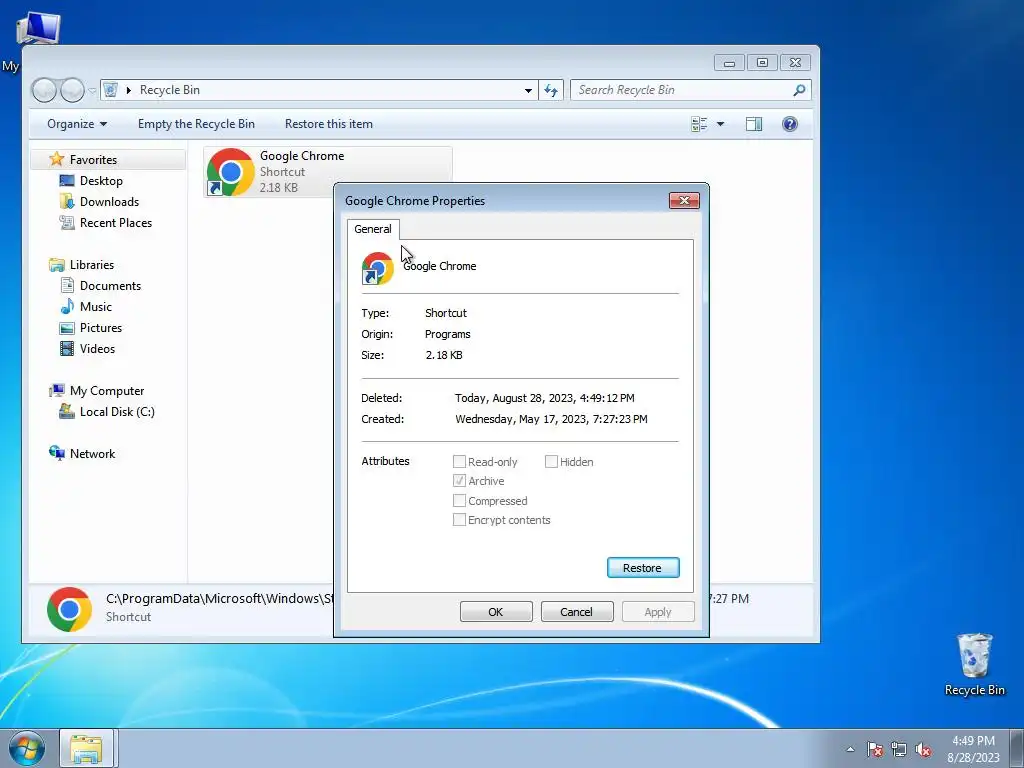
Task: Select Network in navigation pane
Action: coord(92,454)
